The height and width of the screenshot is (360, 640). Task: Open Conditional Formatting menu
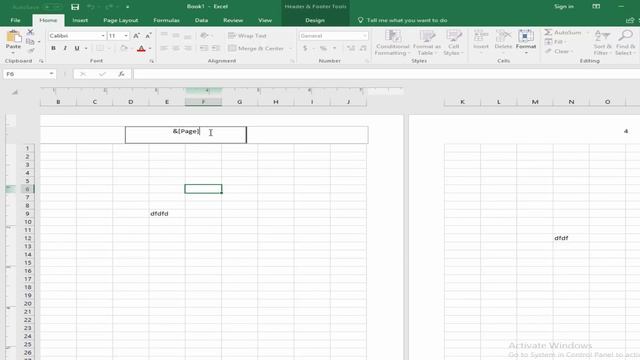[392, 42]
